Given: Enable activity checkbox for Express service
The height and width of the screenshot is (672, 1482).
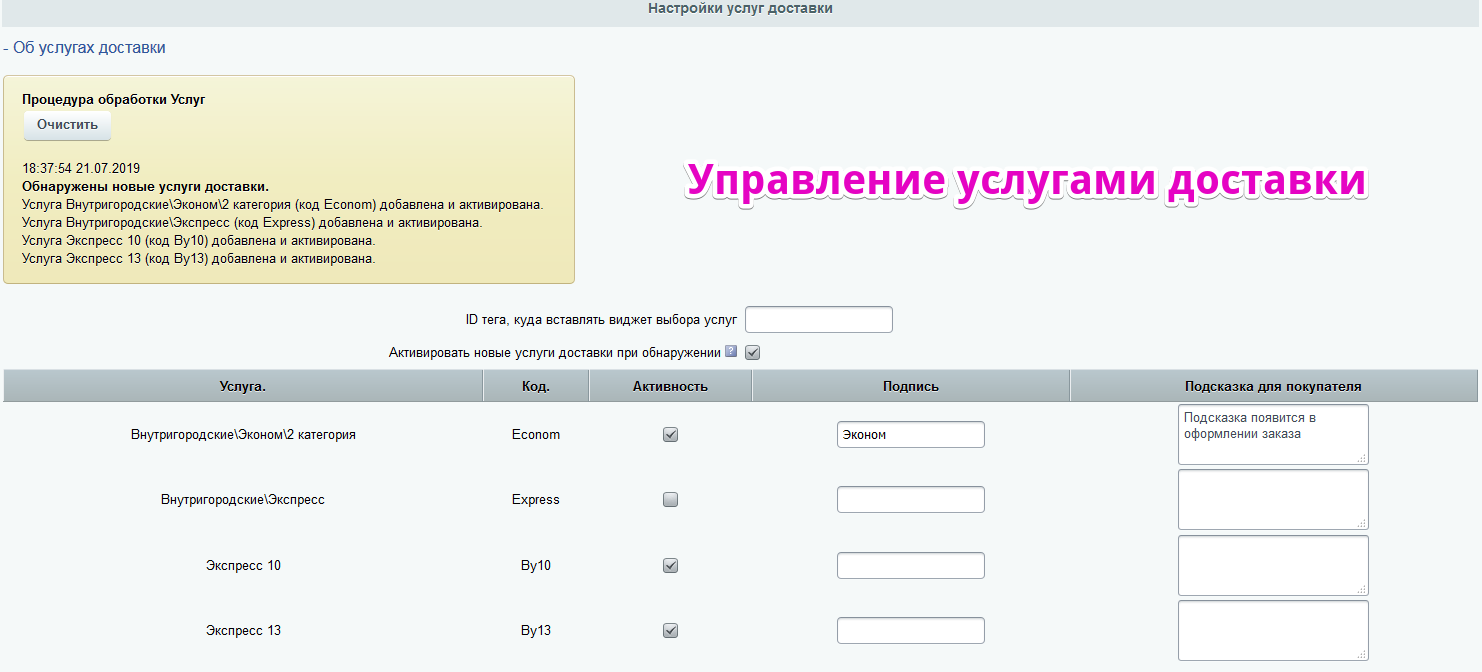Looking at the screenshot, I should coord(671,500).
